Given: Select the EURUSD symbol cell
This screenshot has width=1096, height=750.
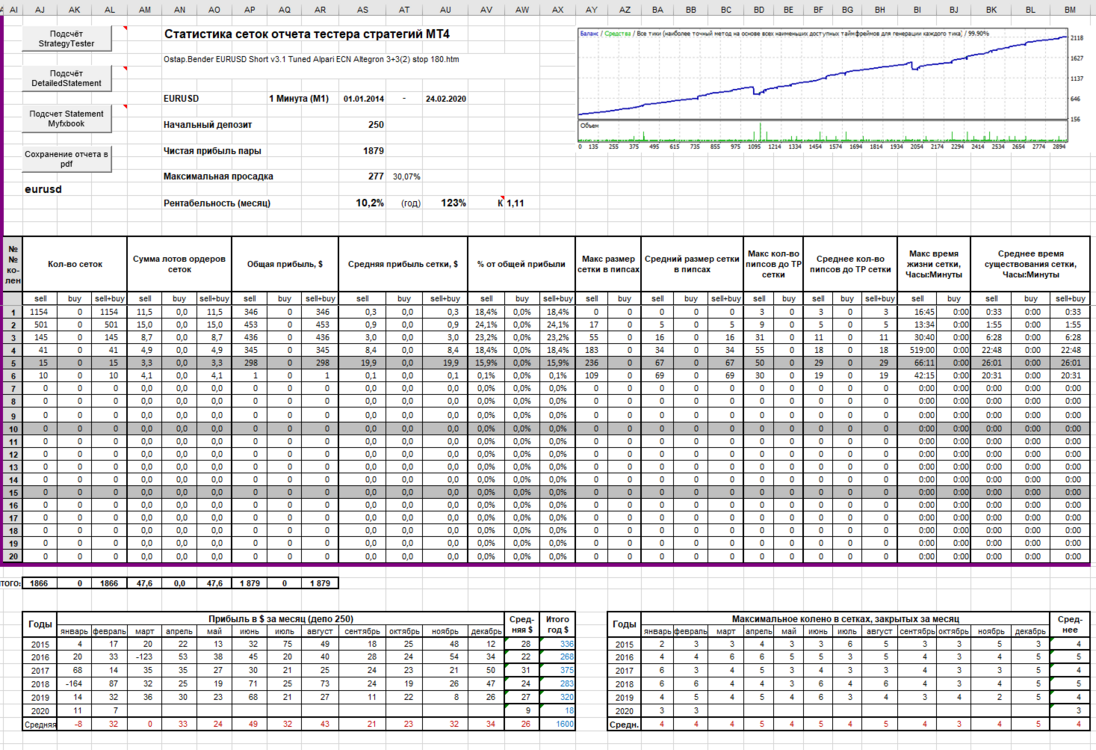Looking at the screenshot, I should point(181,99).
